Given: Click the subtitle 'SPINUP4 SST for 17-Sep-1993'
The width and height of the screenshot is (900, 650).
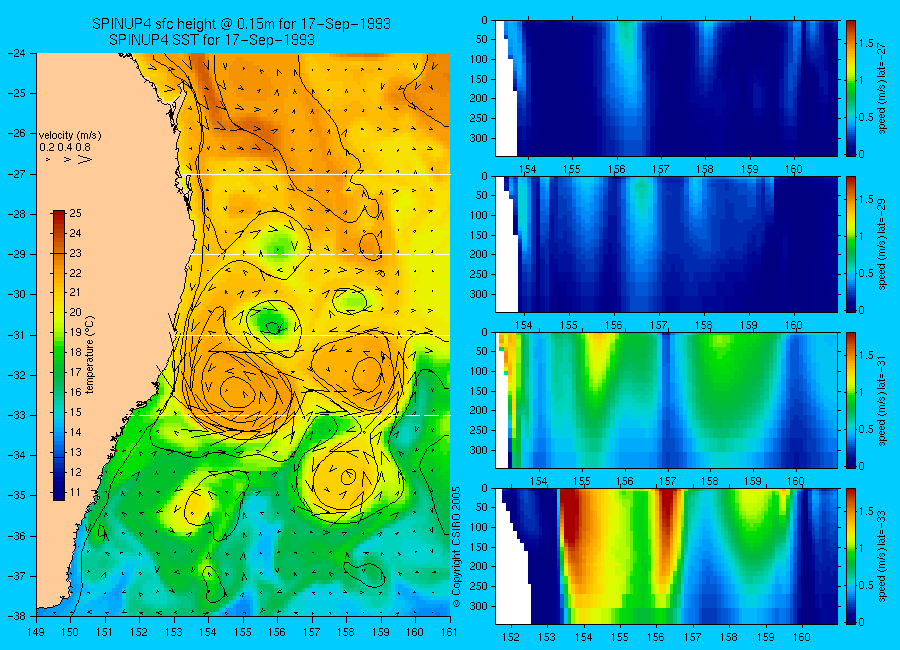Looking at the screenshot, I should 212,40.
